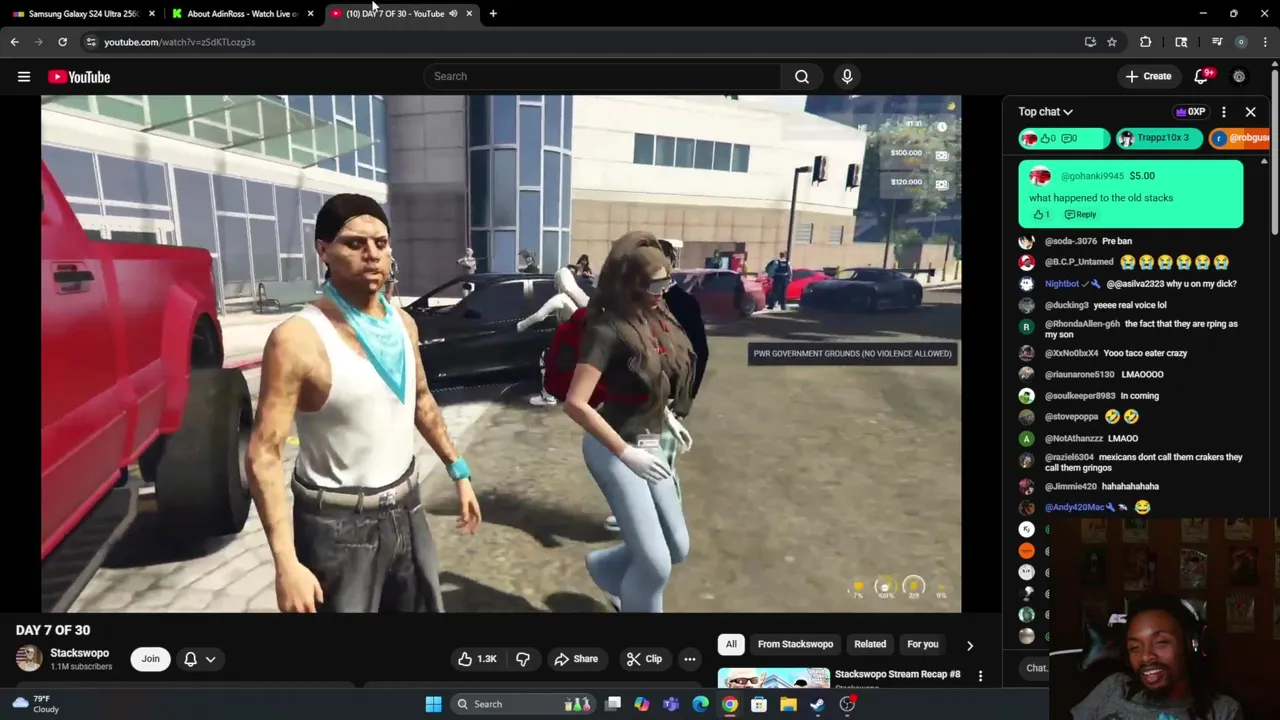
Task: Go to the YouTube home logo
Action: (79, 77)
